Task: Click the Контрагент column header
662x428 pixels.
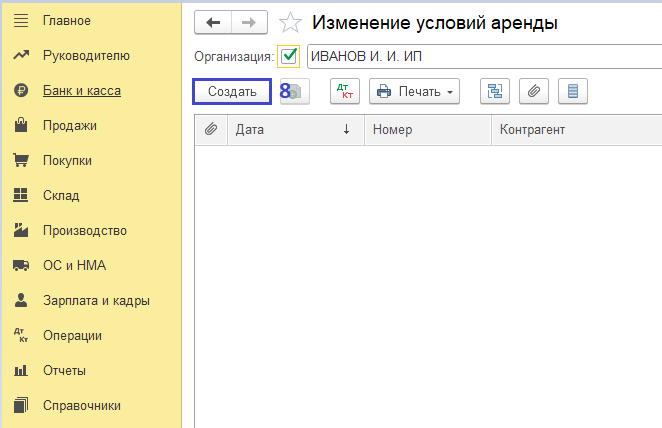Action: click(575, 130)
